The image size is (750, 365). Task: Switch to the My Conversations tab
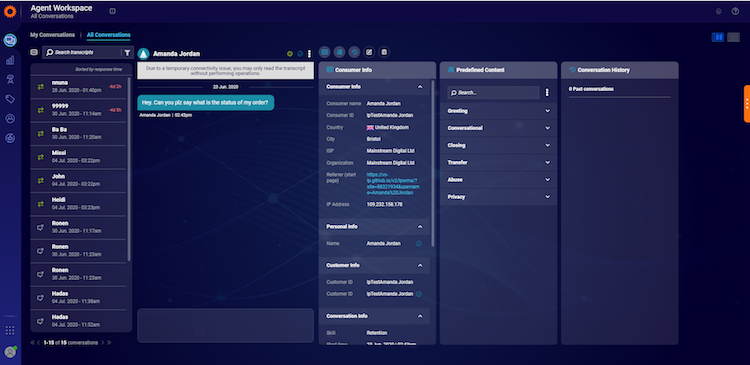click(x=53, y=35)
